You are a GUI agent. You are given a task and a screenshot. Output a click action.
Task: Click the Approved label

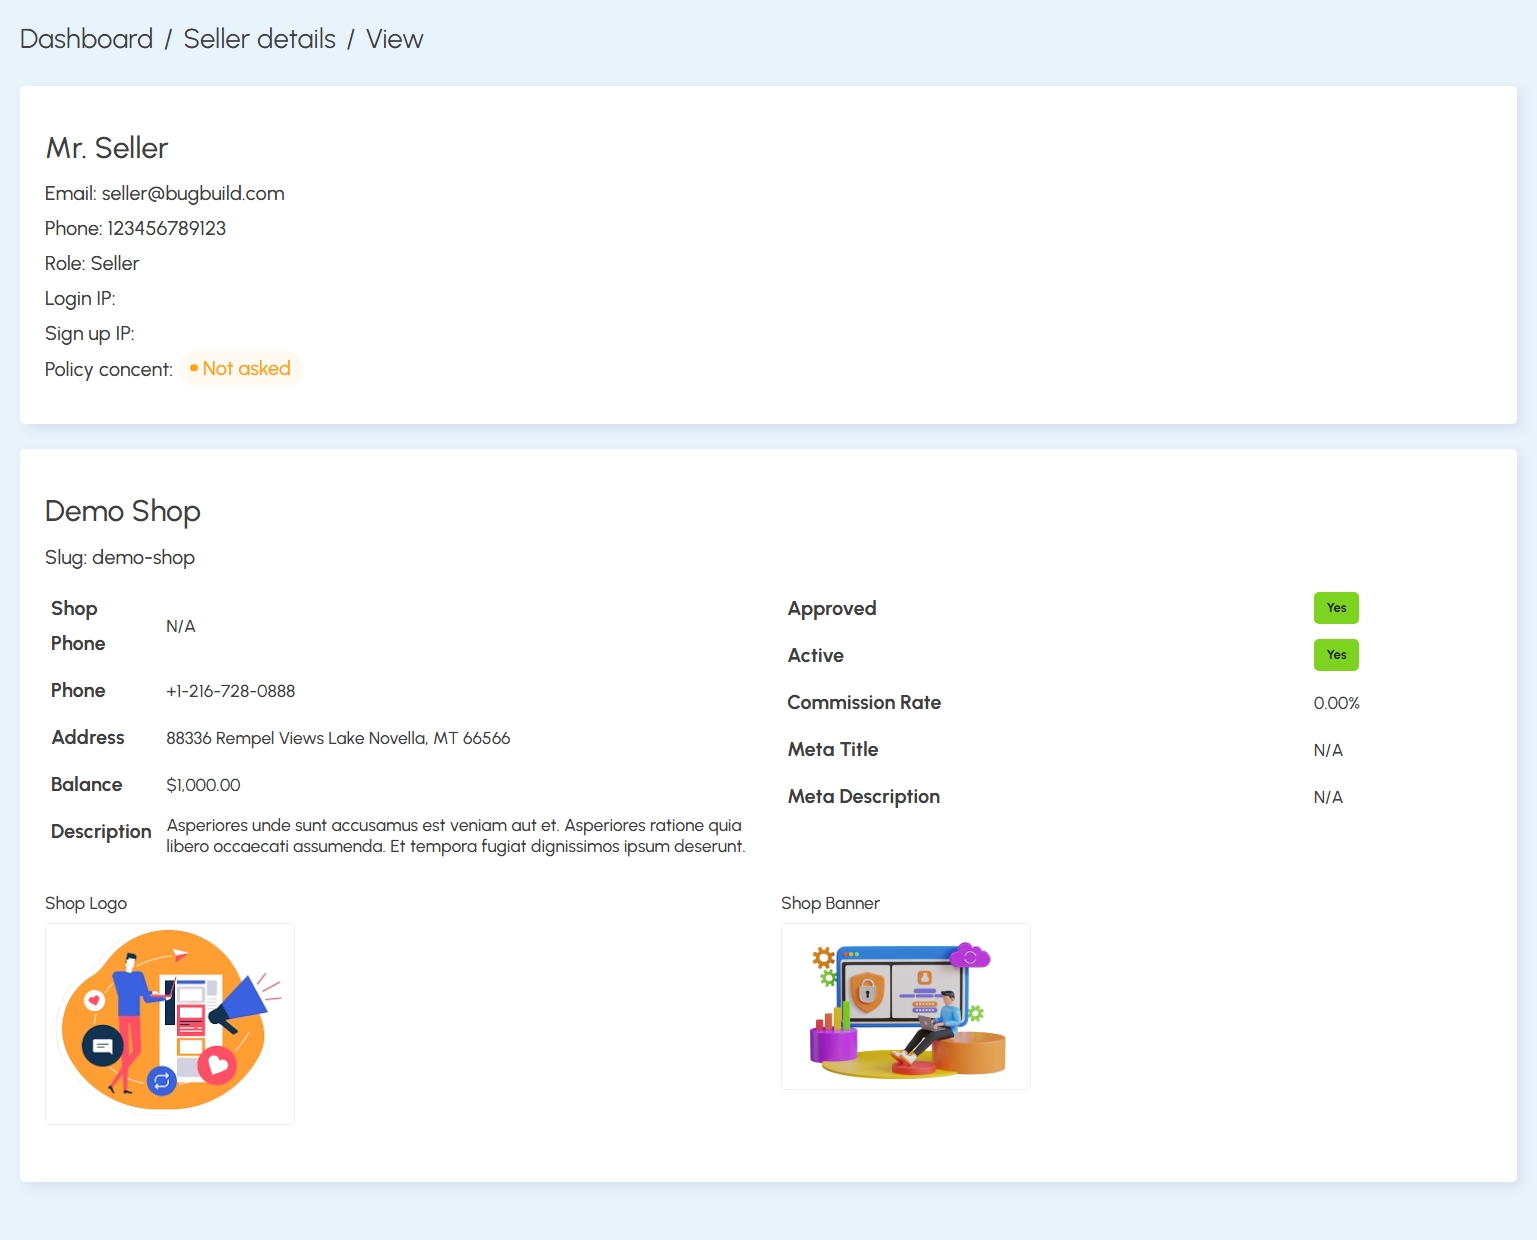pyautogui.click(x=832, y=608)
